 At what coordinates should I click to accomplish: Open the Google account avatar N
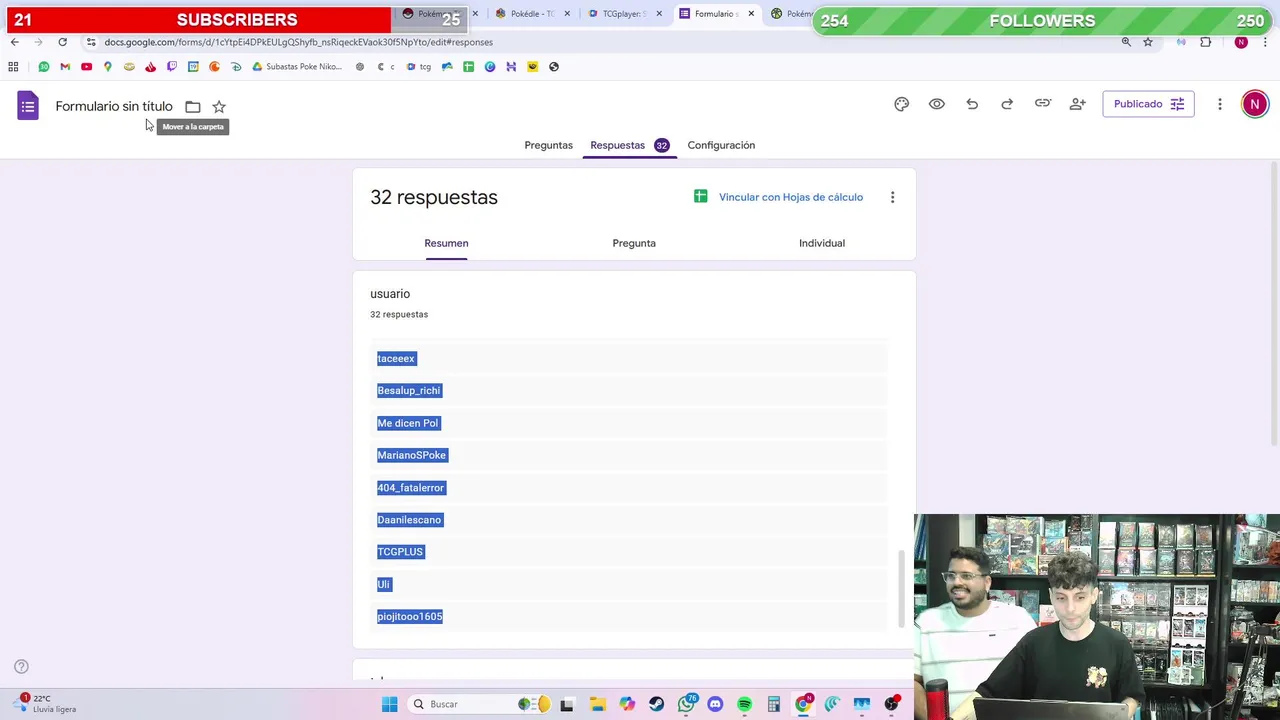[1255, 104]
